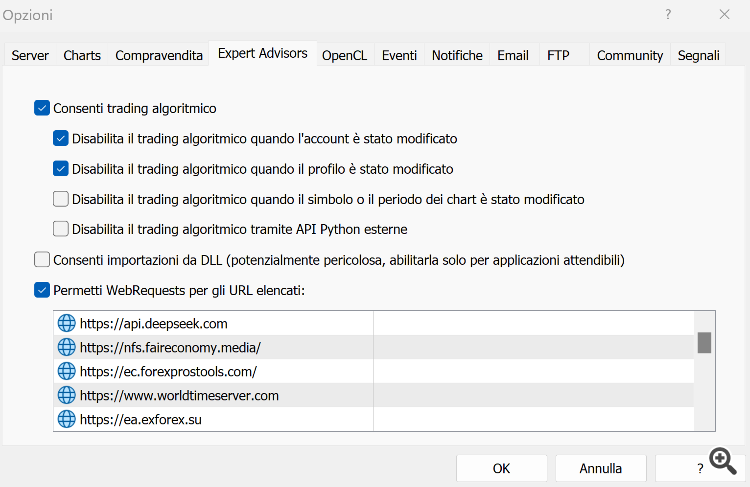The width and height of the screenshot is (750, 487).
Task: Click globe icon next to worldtimeserver.com
Action: [x=66, y=395]
